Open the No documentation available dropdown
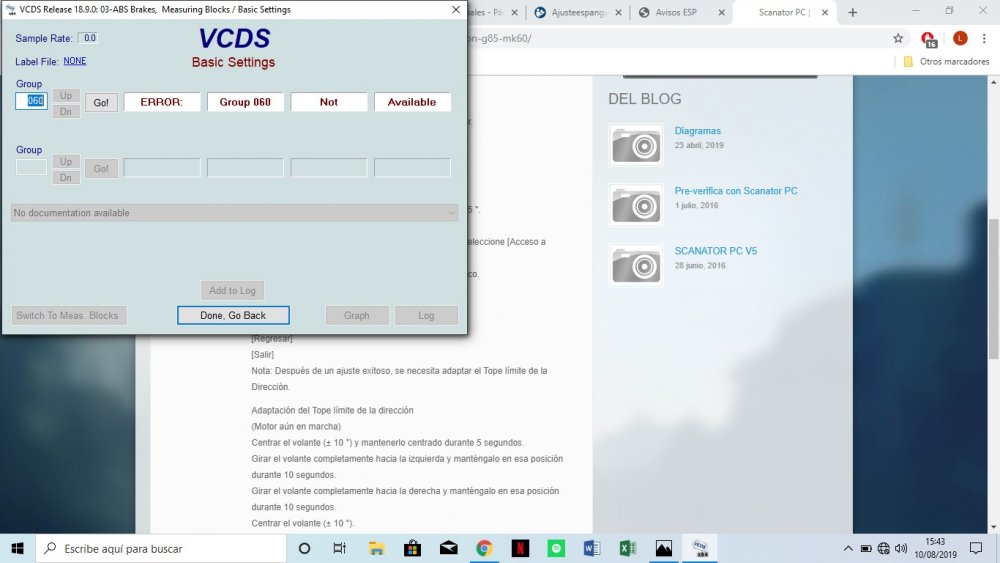The image size is (1000, 563). [234, 213]
